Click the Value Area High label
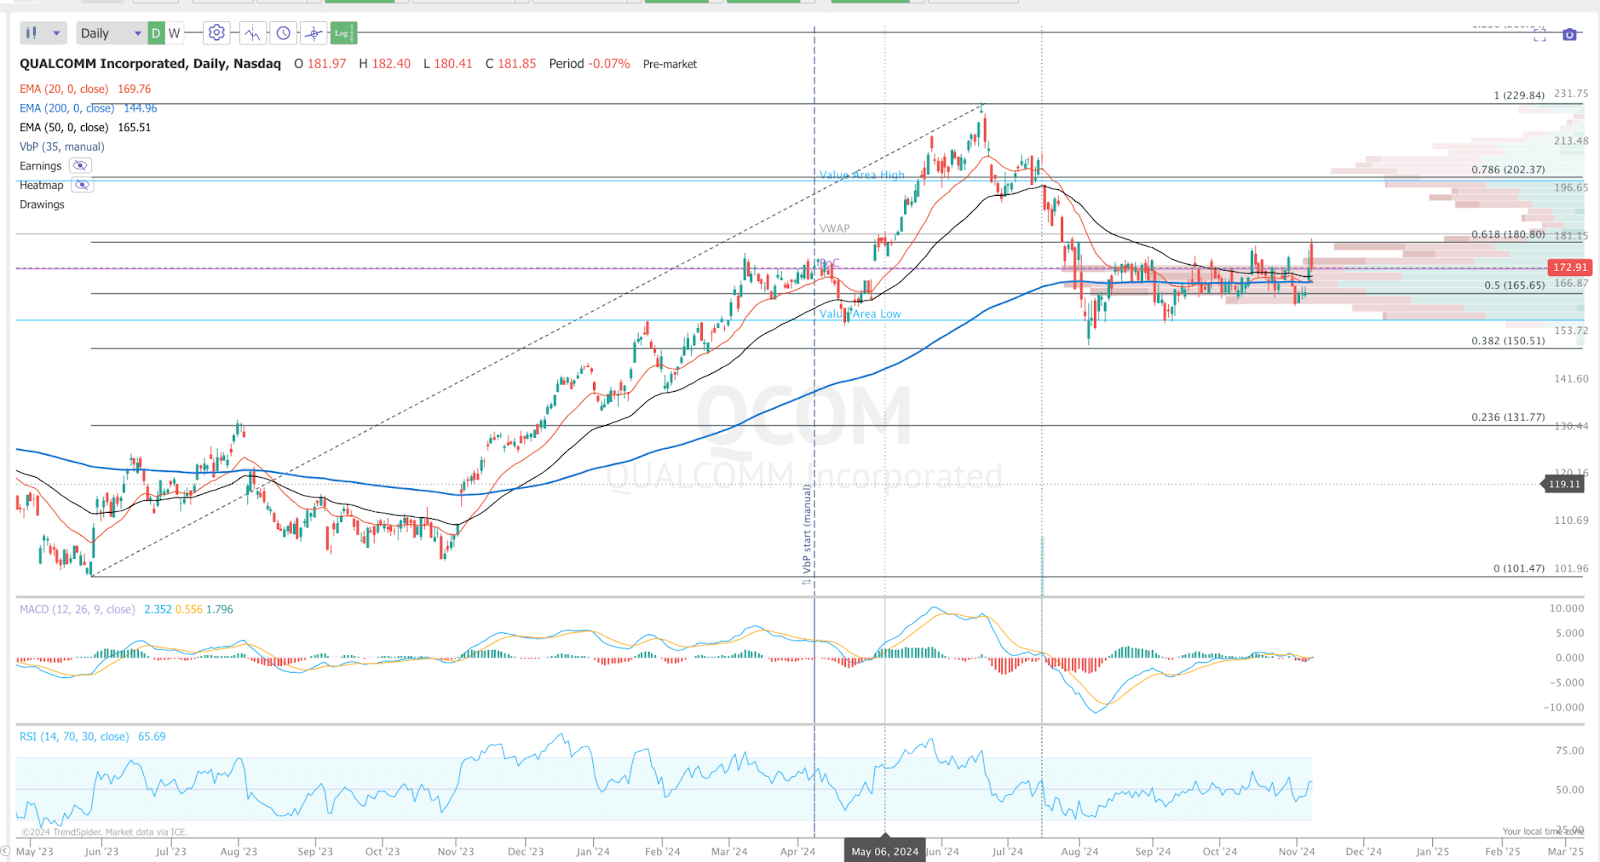1600x862 pixels. coord(862,175)
